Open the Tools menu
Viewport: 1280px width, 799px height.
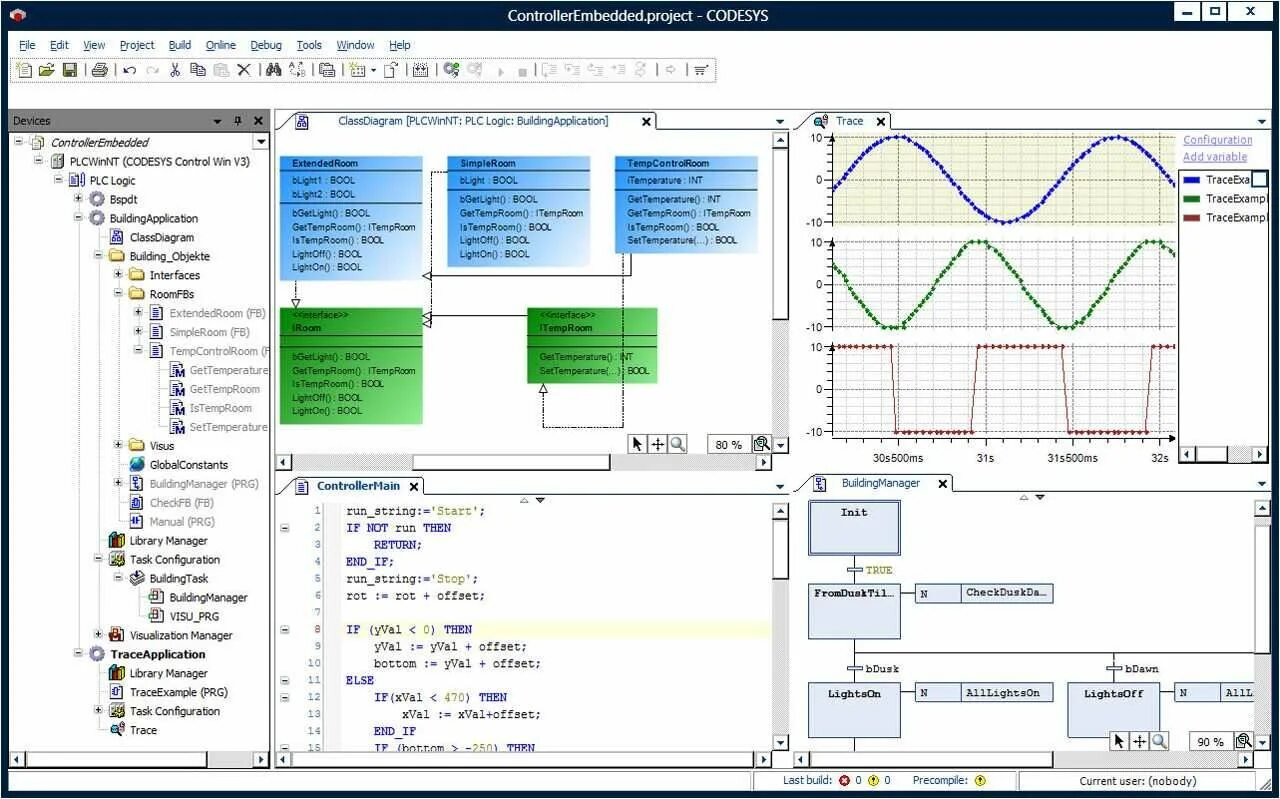pos(310,45)
